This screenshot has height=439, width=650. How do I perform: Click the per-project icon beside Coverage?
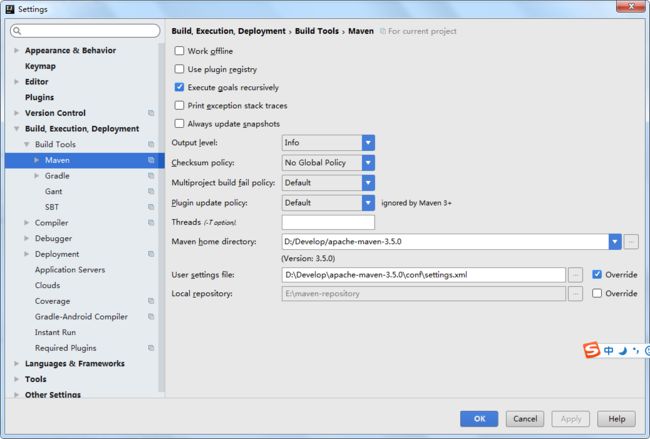click(x=151, y=301)
